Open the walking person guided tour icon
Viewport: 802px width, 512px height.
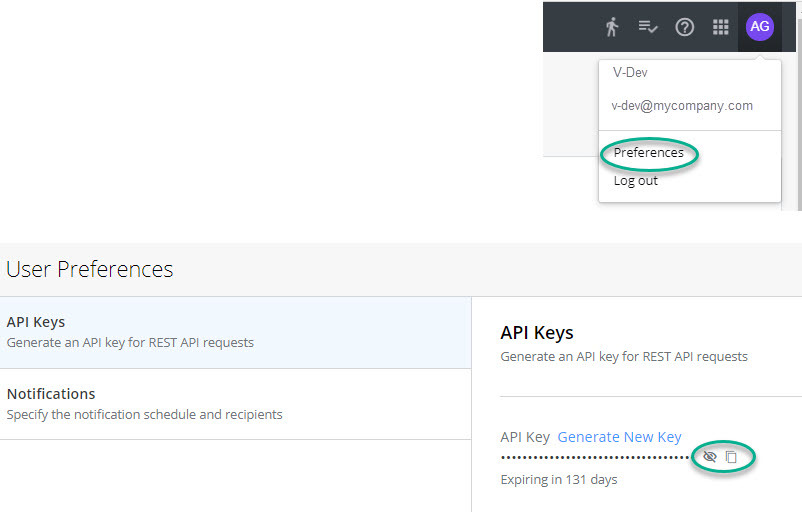[612, 27]
